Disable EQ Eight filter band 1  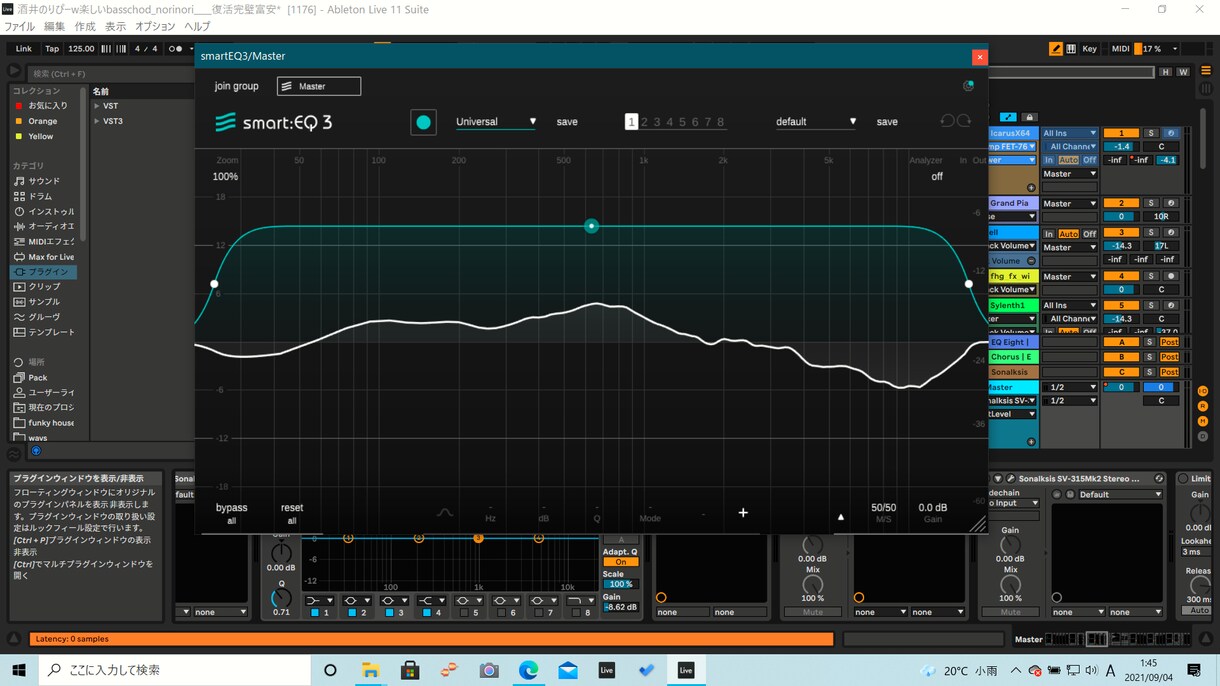coord(314,612)
